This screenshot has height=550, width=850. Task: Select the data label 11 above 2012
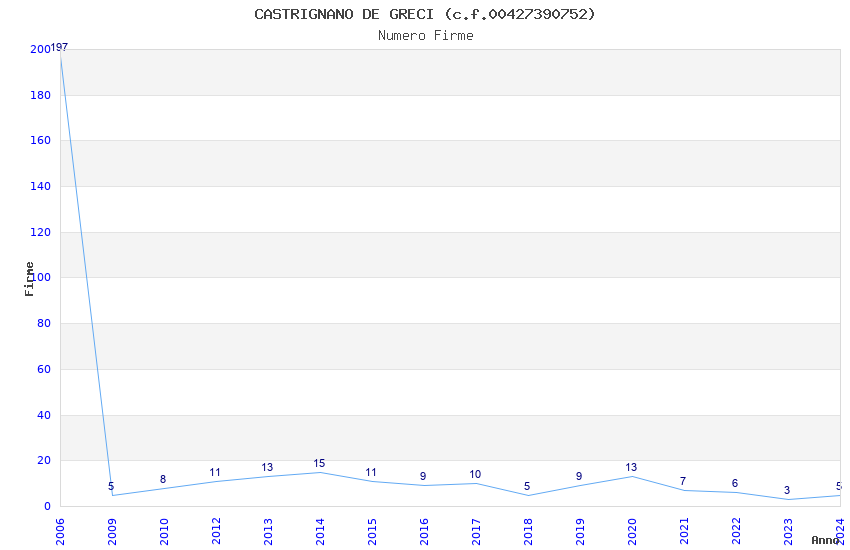[215, 473]
